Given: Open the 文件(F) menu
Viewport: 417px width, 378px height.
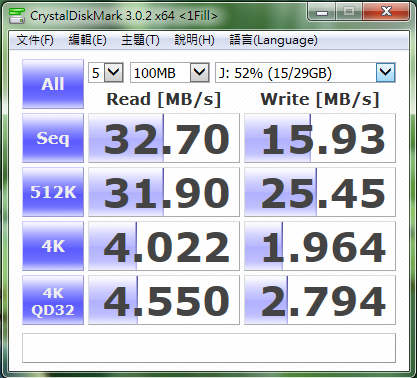Looking at the screenshot, I should click(35, 40).
